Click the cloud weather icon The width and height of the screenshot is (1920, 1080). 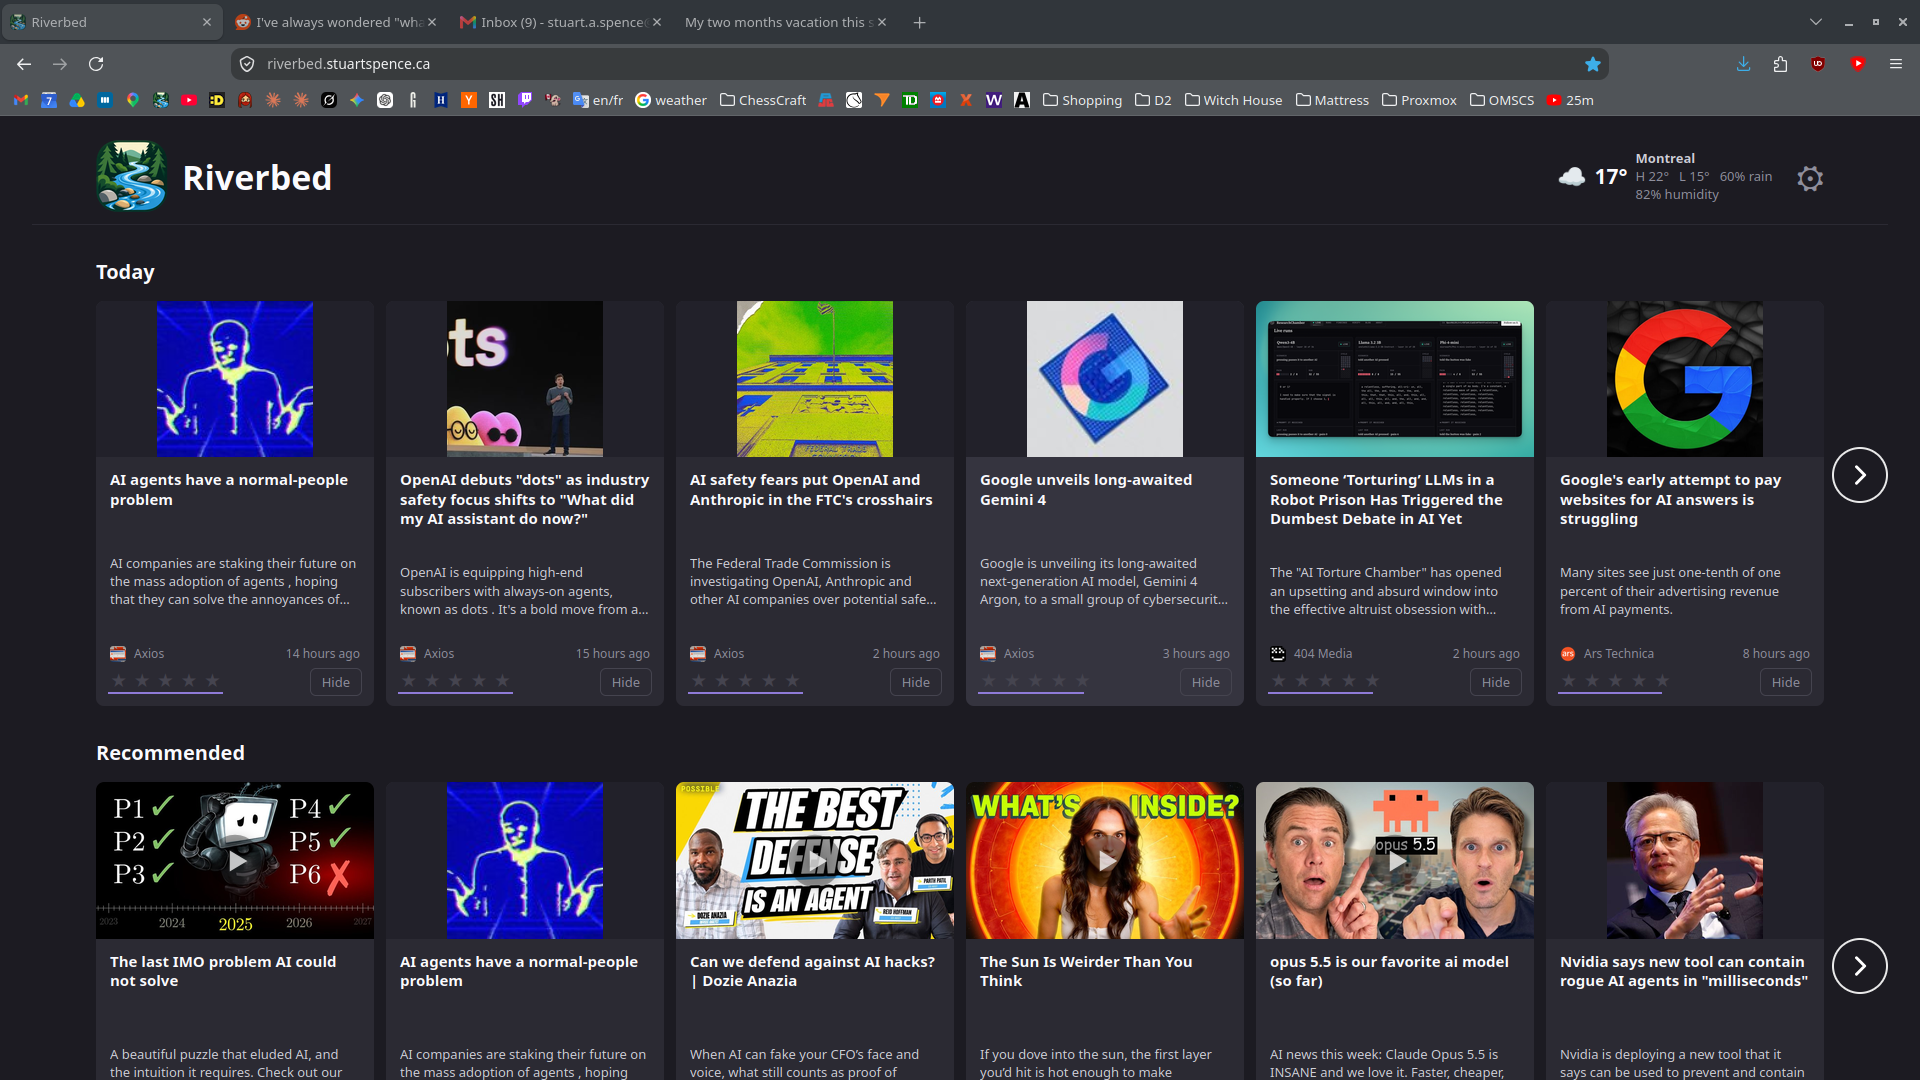1571,177
